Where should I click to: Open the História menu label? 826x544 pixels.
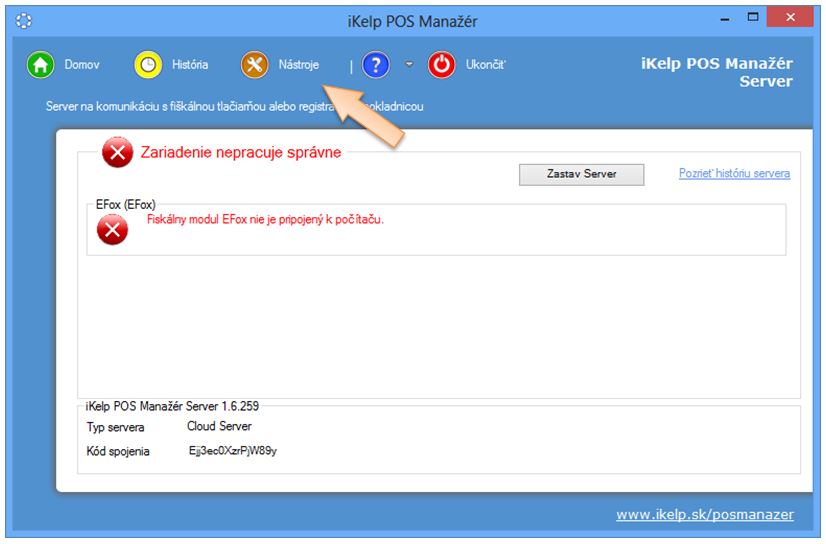(190, 65)
